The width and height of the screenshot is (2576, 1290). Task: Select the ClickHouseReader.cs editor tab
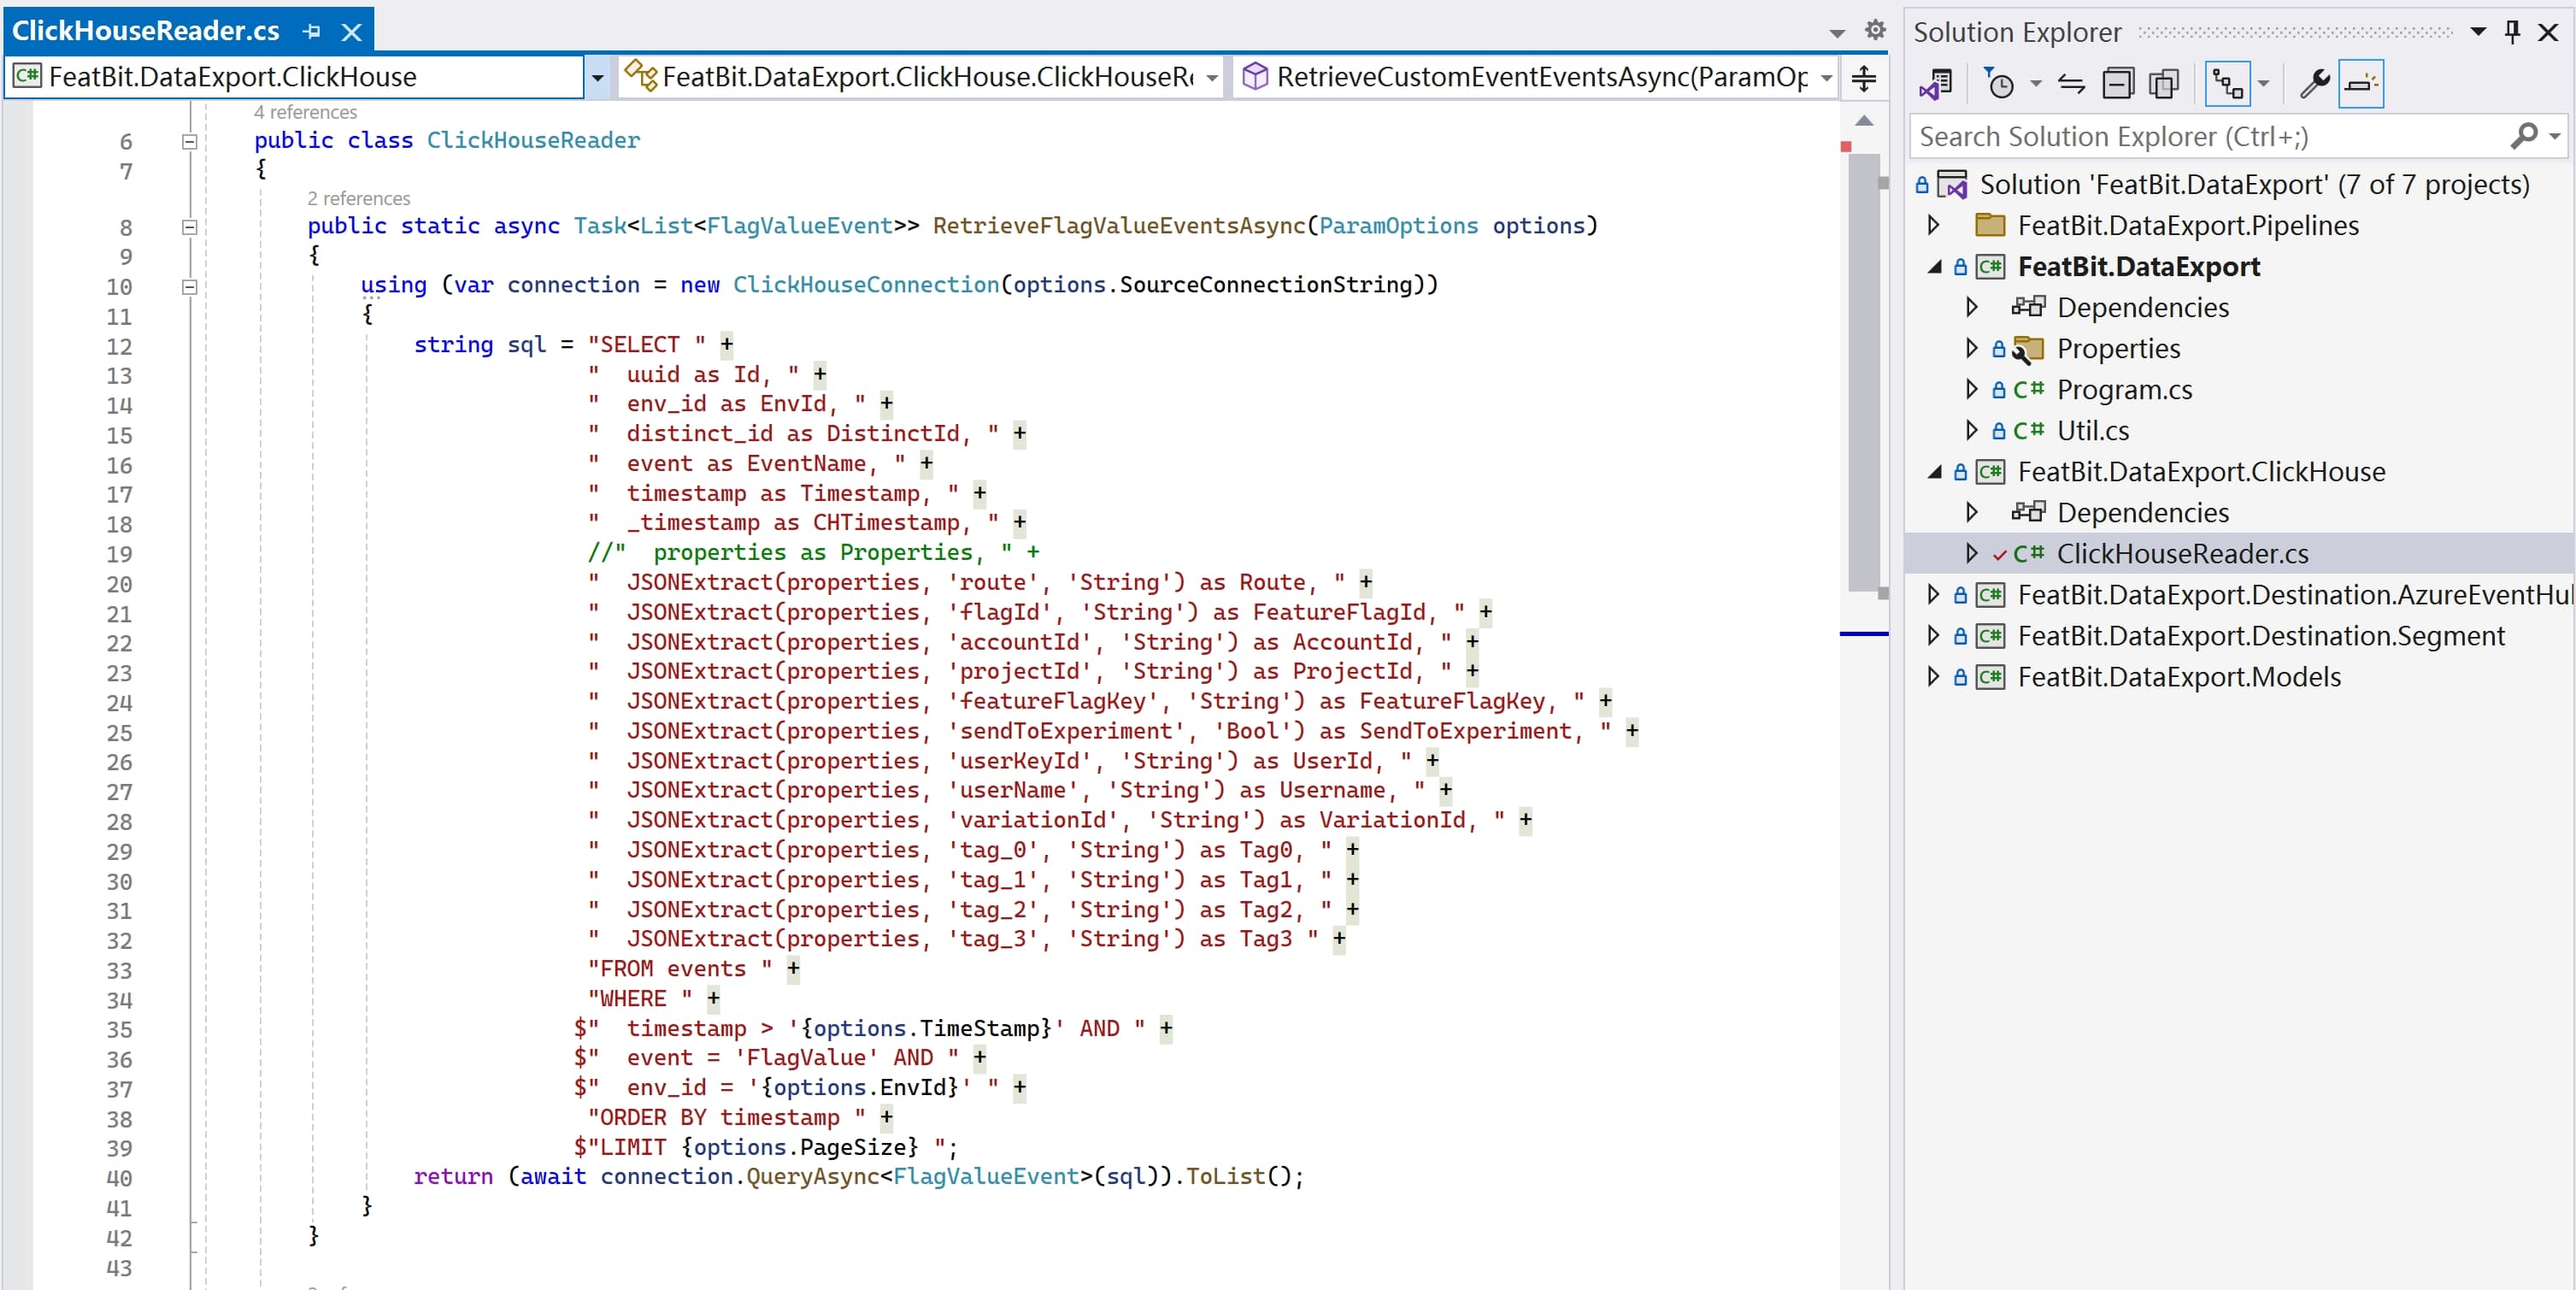pos(146,31)
